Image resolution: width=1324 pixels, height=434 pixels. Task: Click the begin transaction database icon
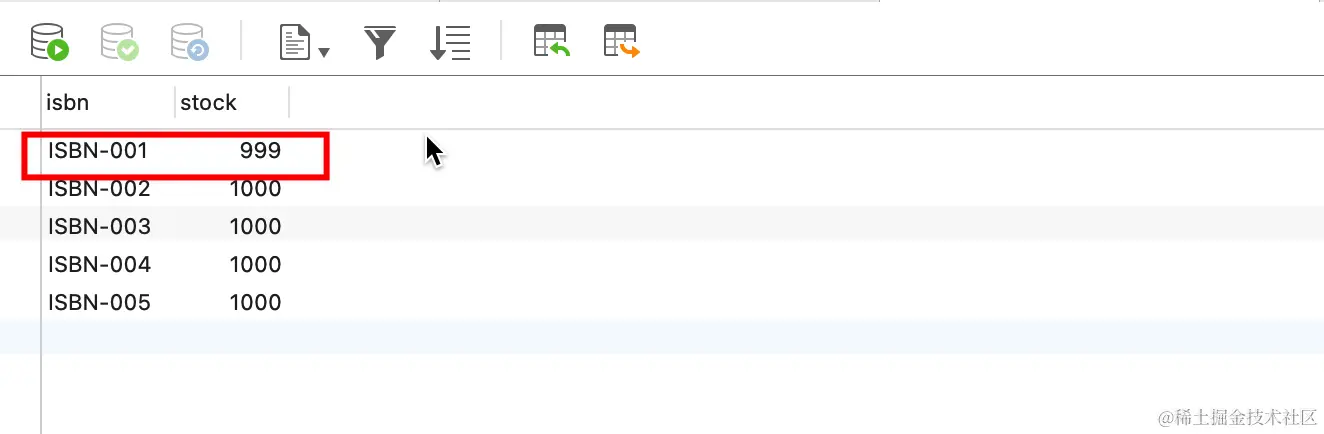48,43
